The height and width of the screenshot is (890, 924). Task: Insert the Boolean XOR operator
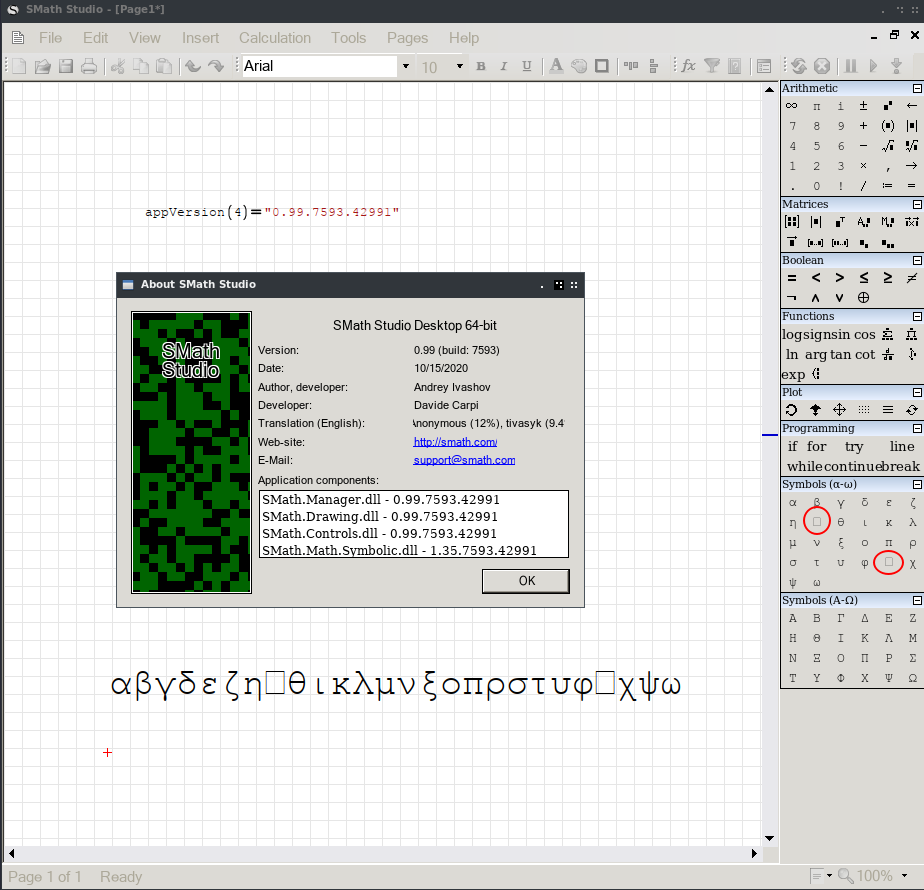coord(863,298)
